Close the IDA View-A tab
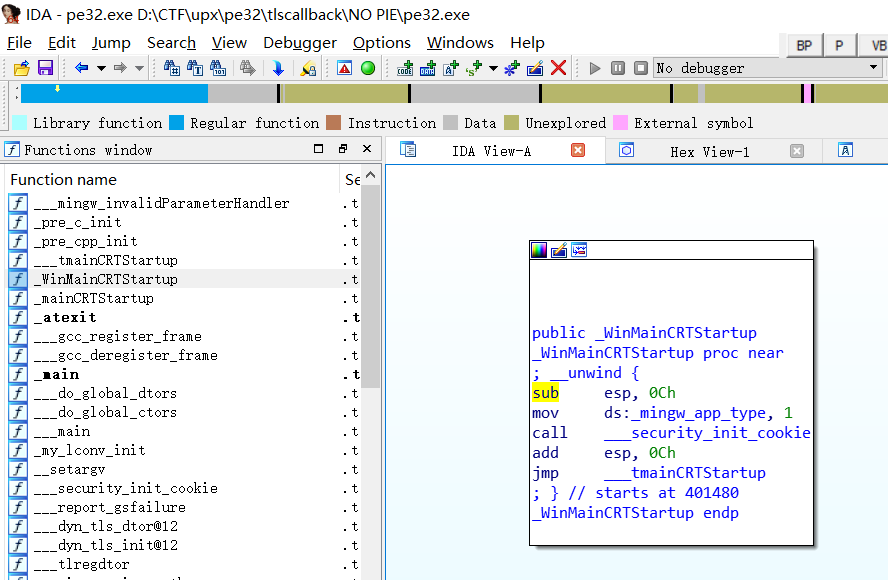The image size is (888, 580). pos(577,150)
